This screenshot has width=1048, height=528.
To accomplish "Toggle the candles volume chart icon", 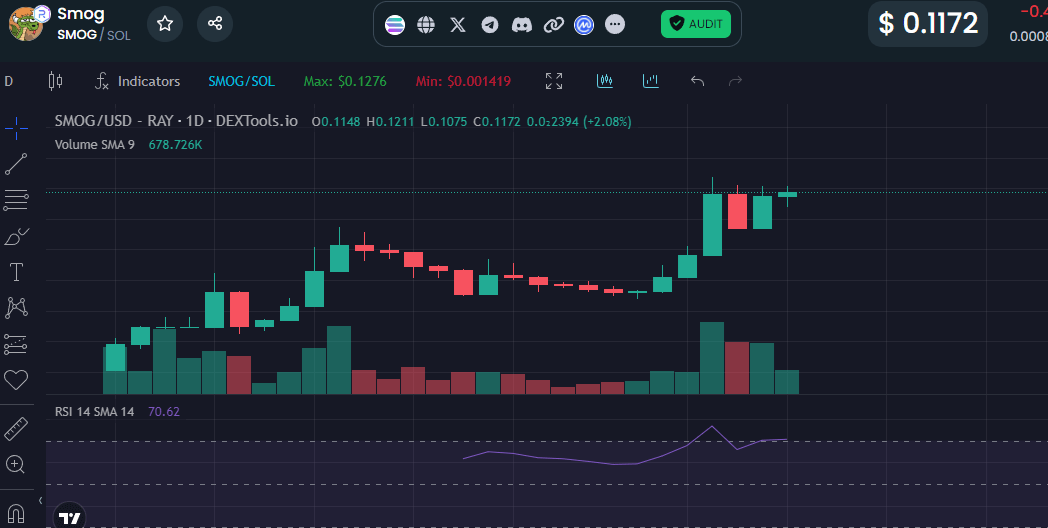I will point(605,82).
